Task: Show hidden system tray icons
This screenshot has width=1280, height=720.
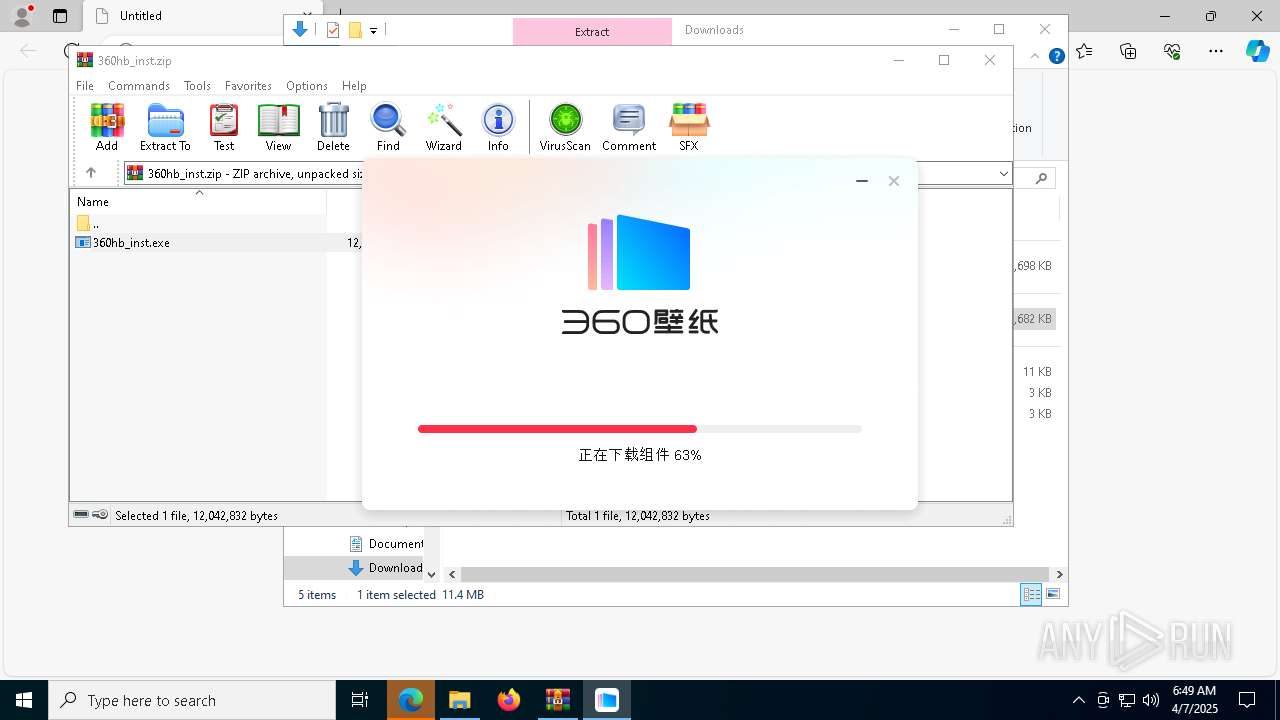Action: coord(1078,700)
